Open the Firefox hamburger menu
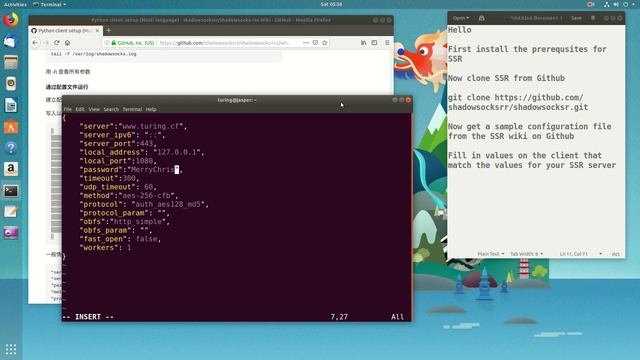This screenshot has width=640, height=360. point(387,42)
